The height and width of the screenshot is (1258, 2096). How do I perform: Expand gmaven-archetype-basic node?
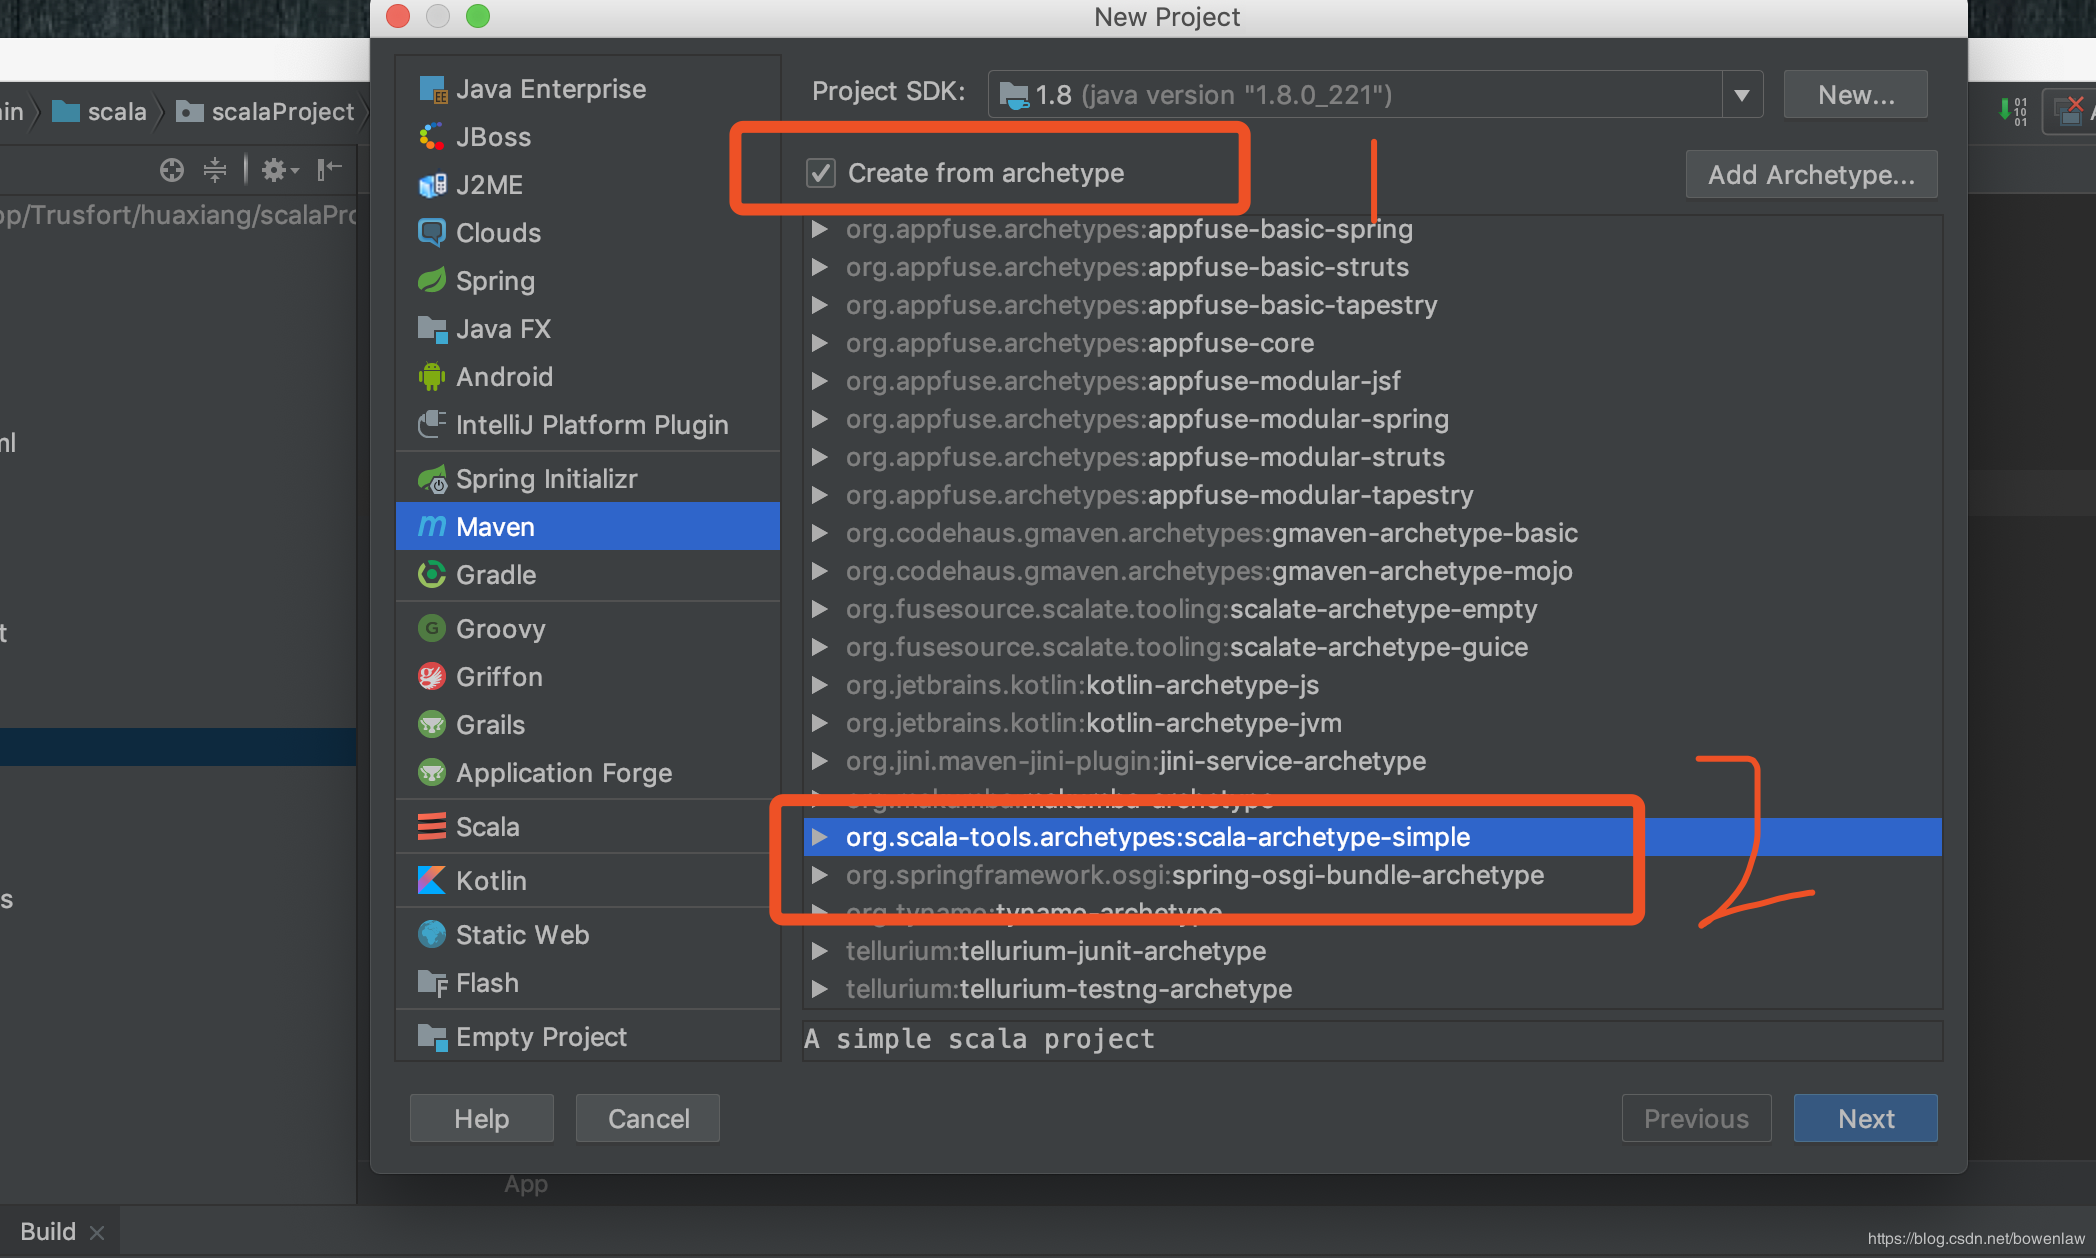coord(820,533)
